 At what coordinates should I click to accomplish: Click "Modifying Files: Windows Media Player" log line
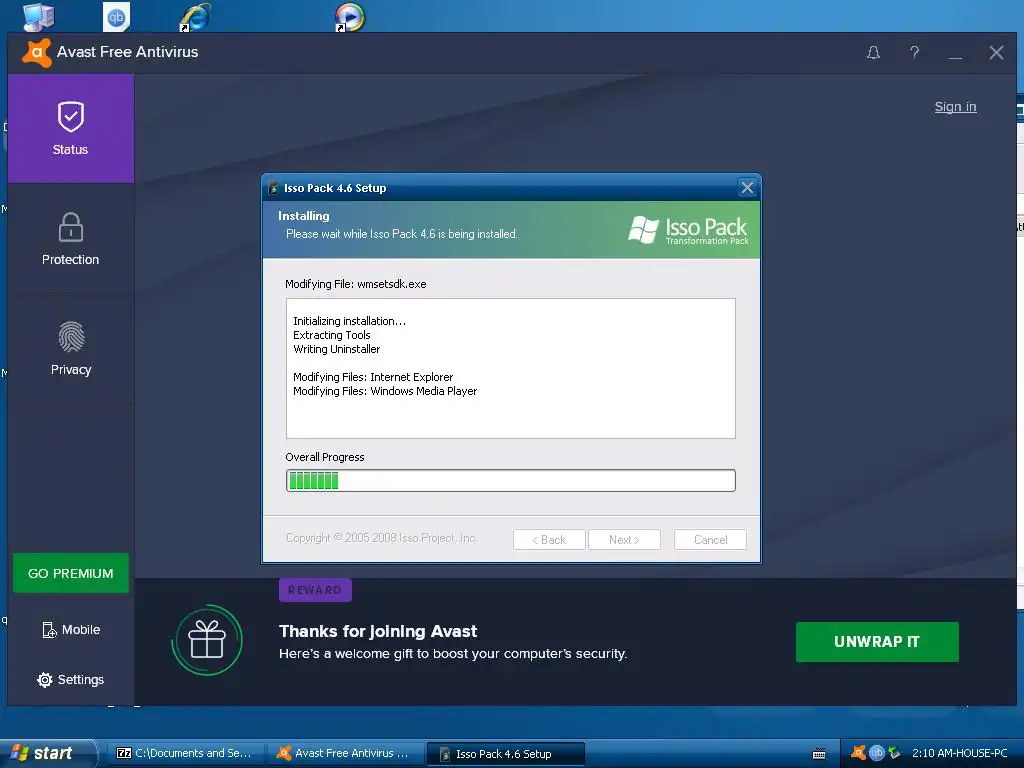[385, 391]
